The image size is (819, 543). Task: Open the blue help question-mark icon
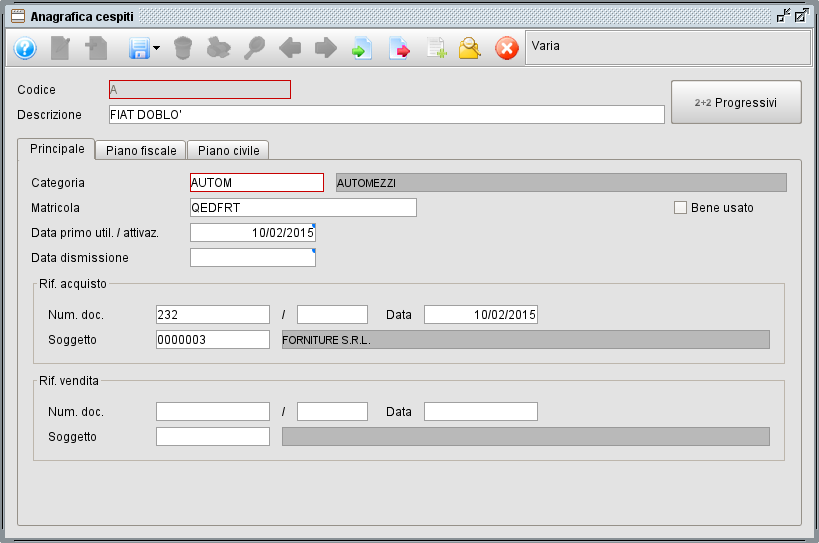pos(25,49)
